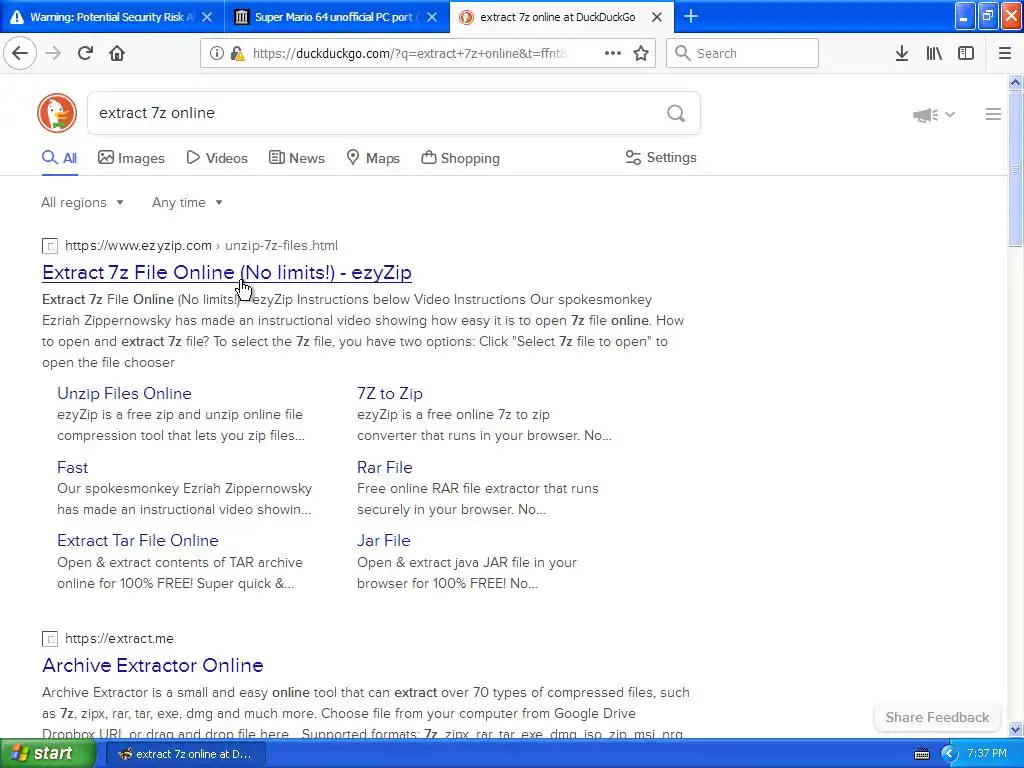The image size is (1024, 768).
Task: Open the 7Z to Zip sitelink
Action: coord(390,393)
